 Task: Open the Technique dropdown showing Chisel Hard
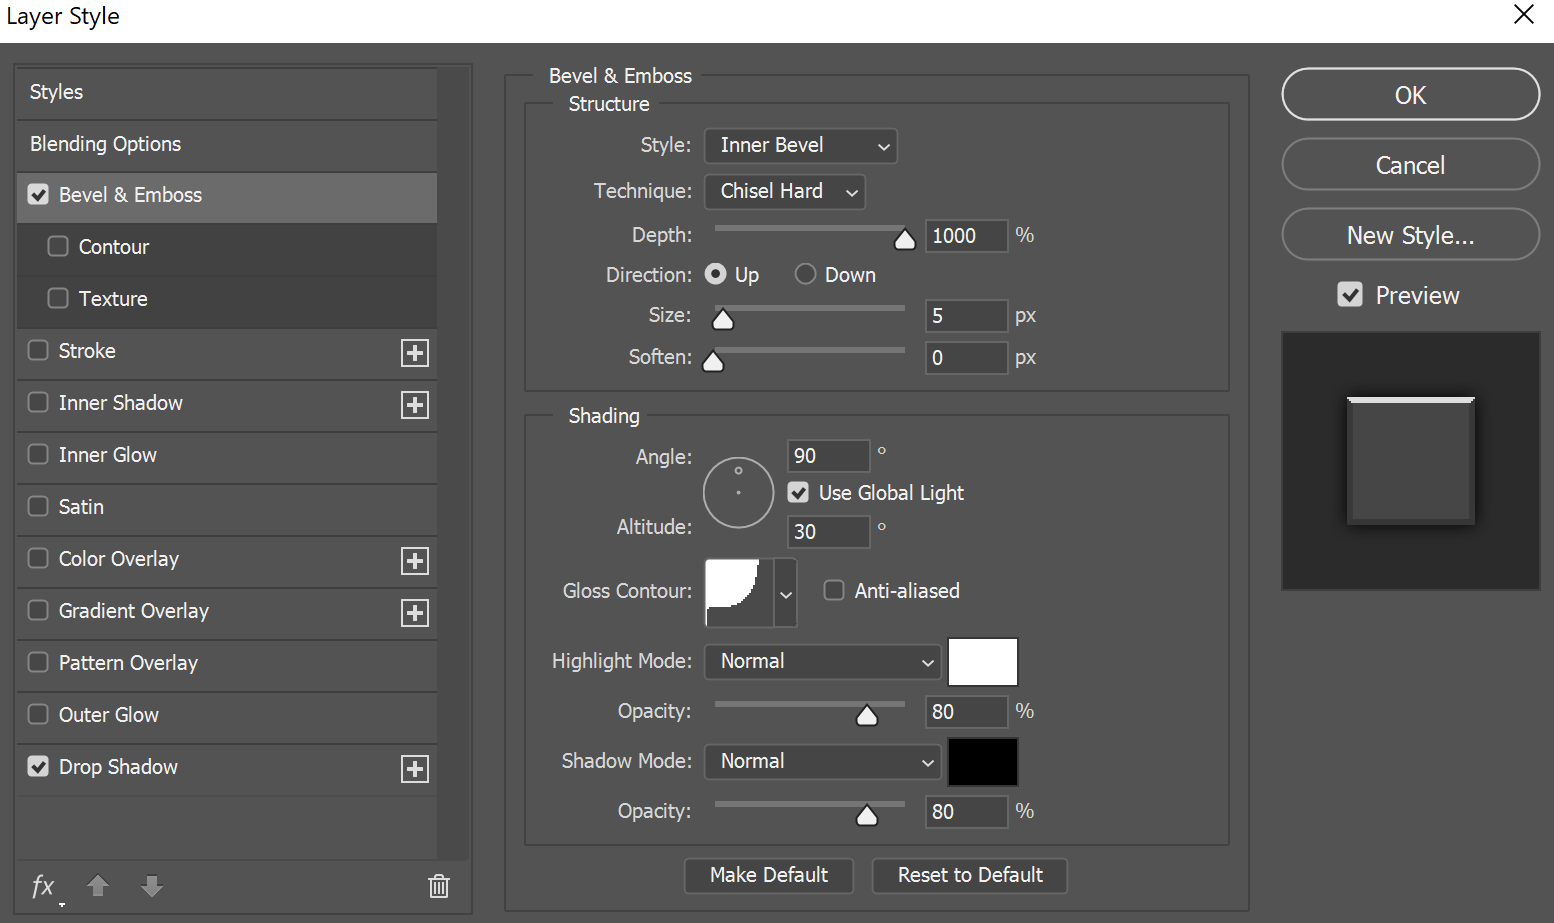pos(785,192)
